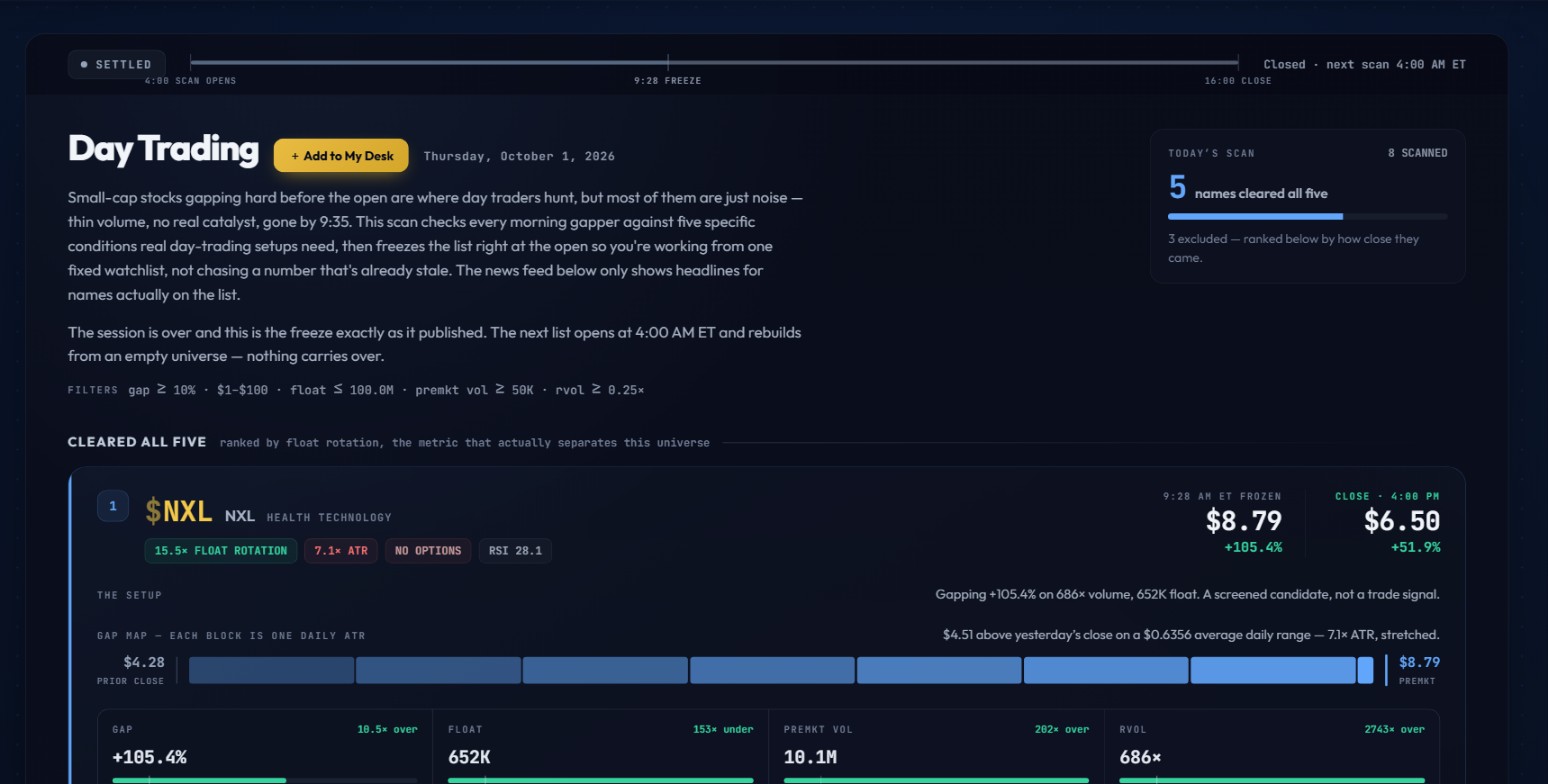The height and width of the screenshot is (784, 1548).
Task: Click the FLOAT metric value 652K
Action: (469, 757)
